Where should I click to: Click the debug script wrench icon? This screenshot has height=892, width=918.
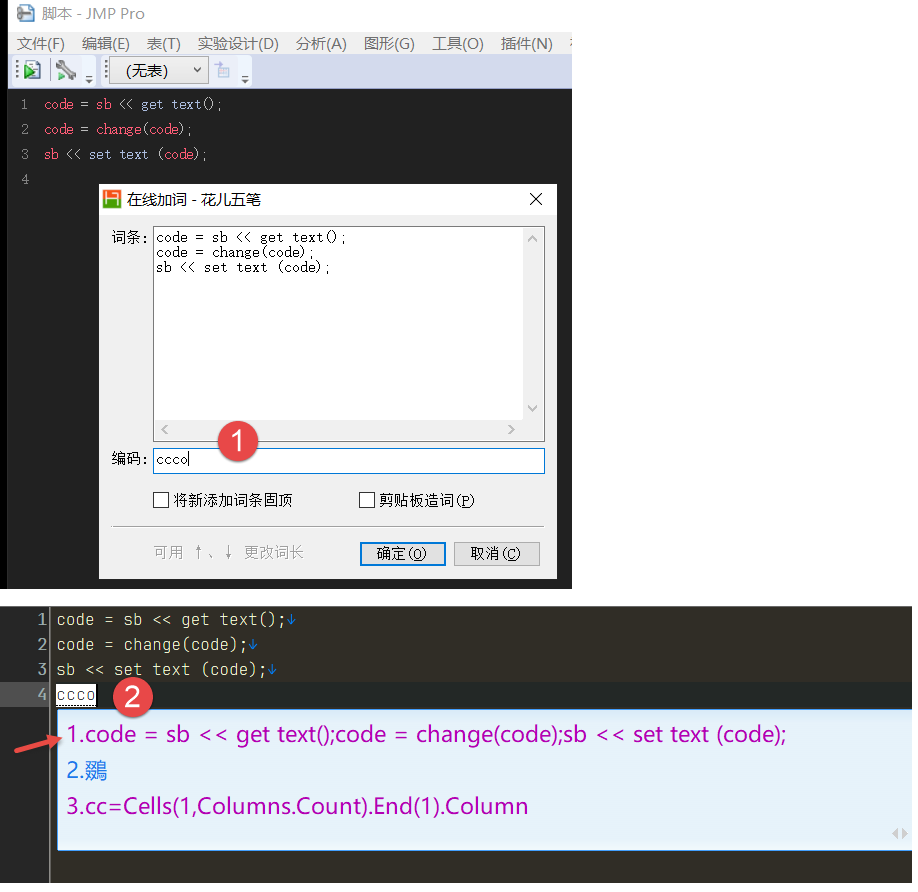66,71
